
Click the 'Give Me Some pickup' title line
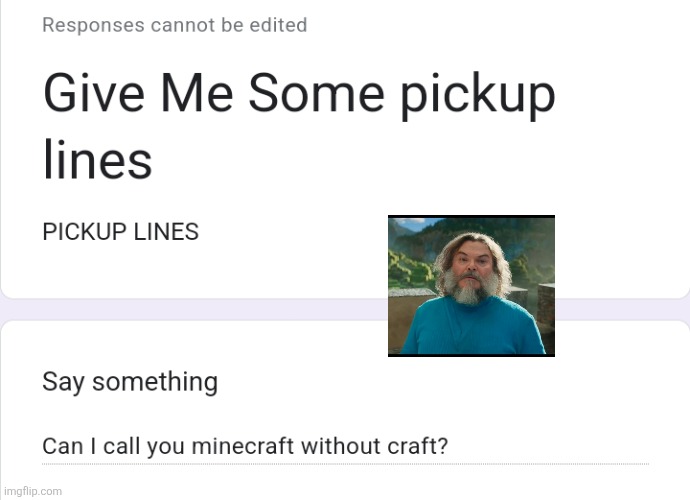[299, 95]
